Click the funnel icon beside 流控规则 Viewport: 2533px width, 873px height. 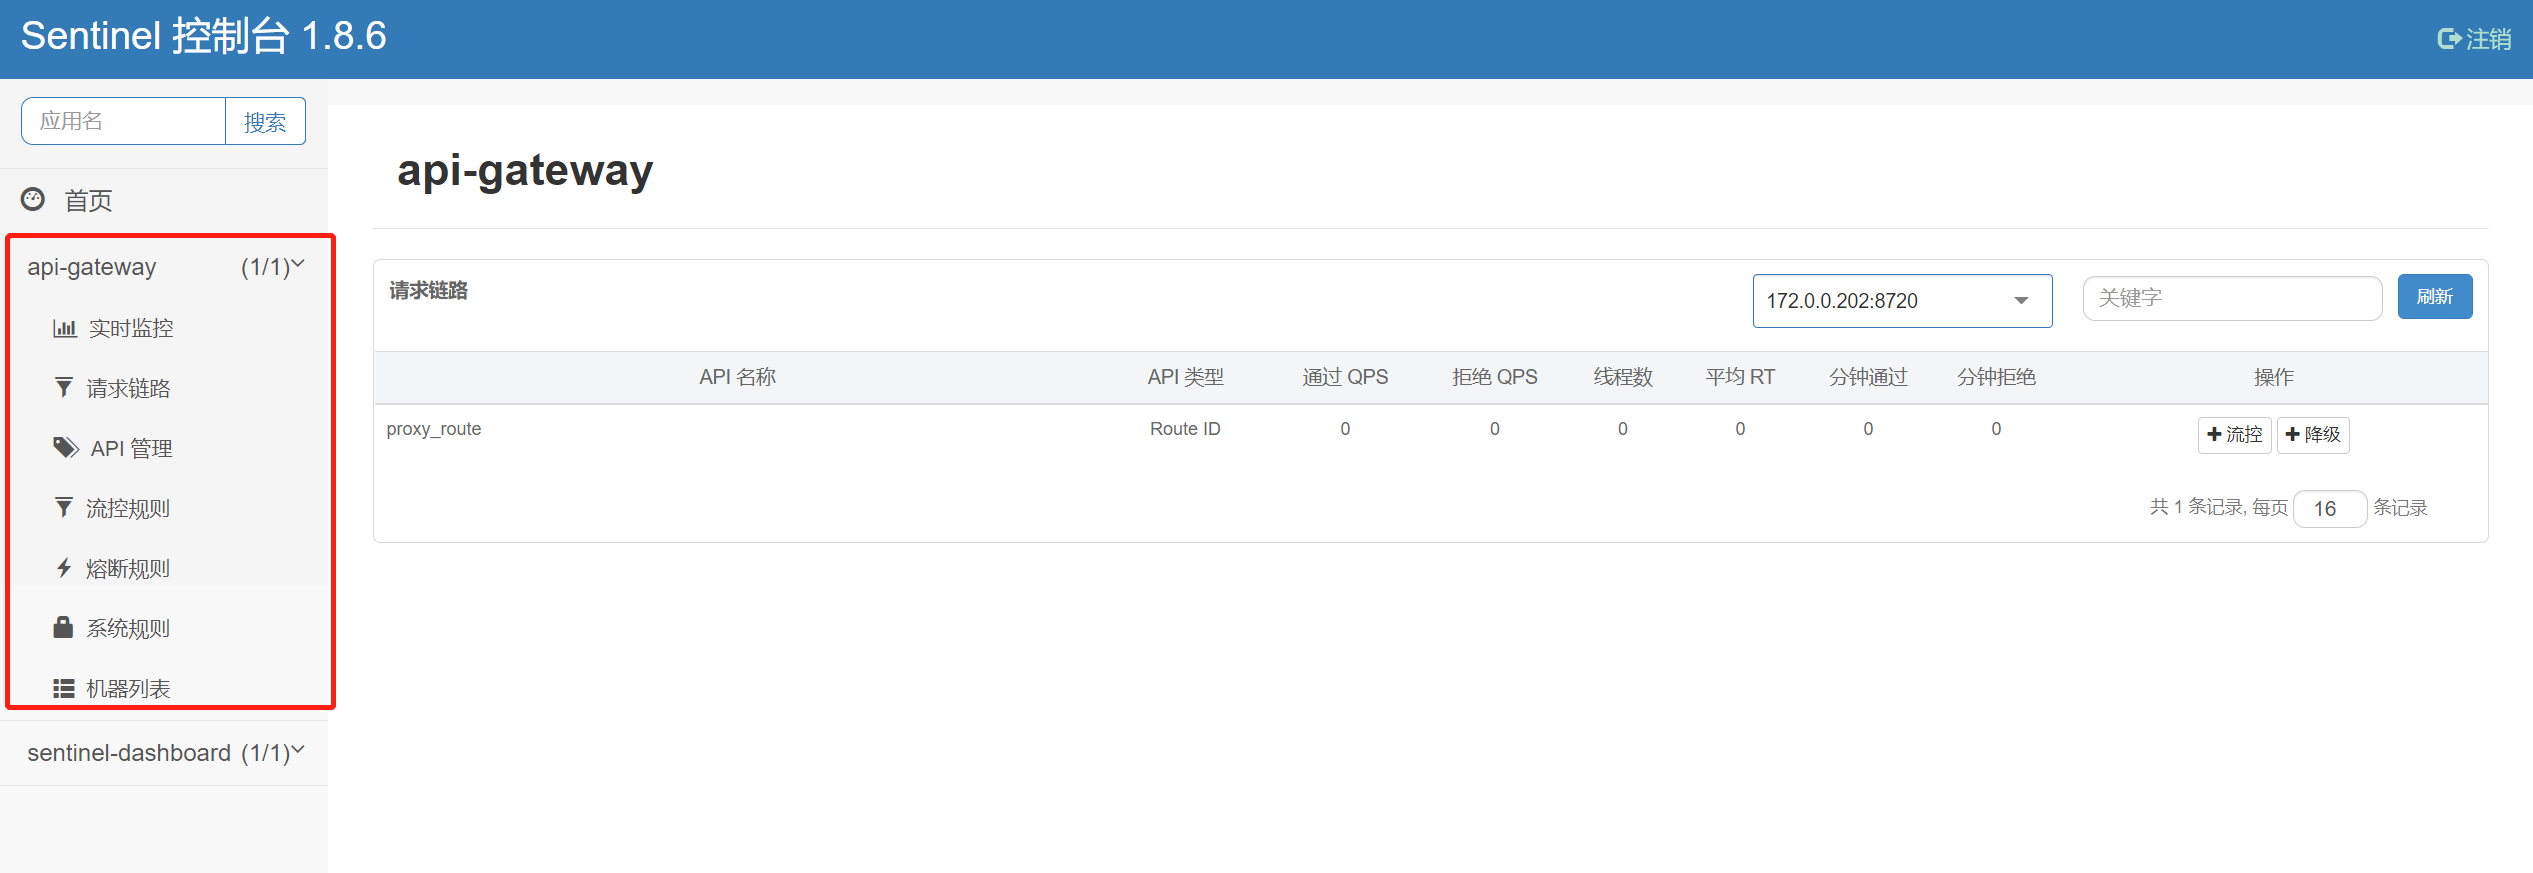(x=64, y=508)
